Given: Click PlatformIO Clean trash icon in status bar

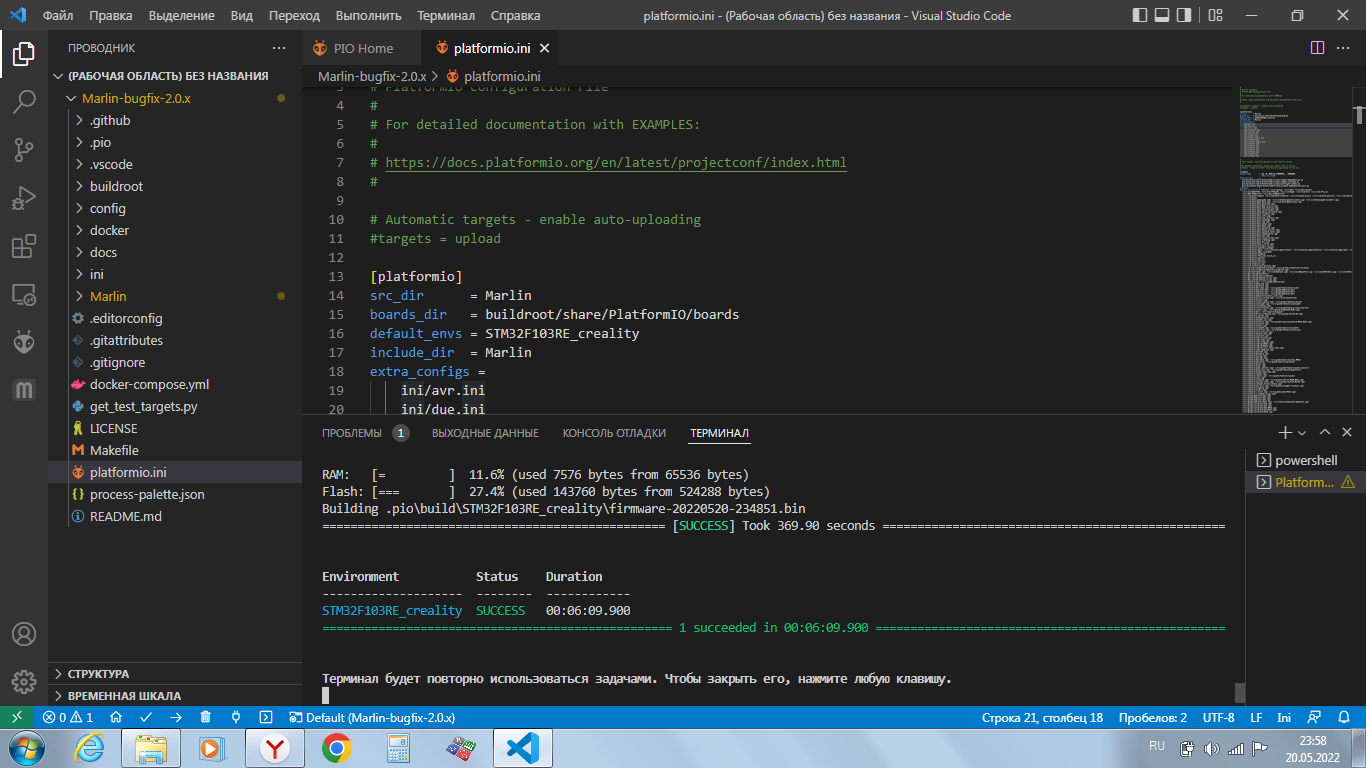Looking at the screenshot, I should tap(205, 717).
